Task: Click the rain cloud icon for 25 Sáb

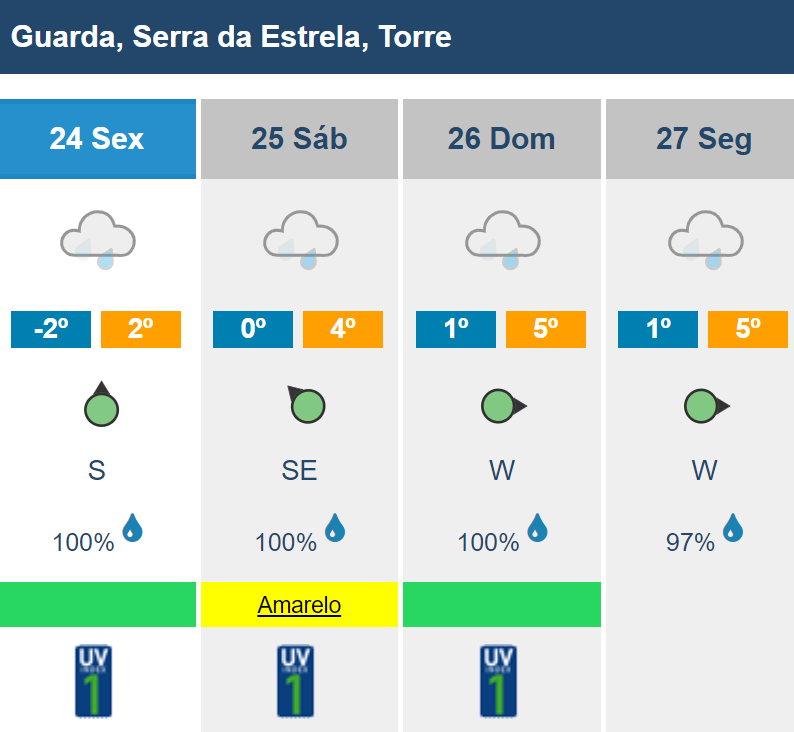Action: (301, 240)
